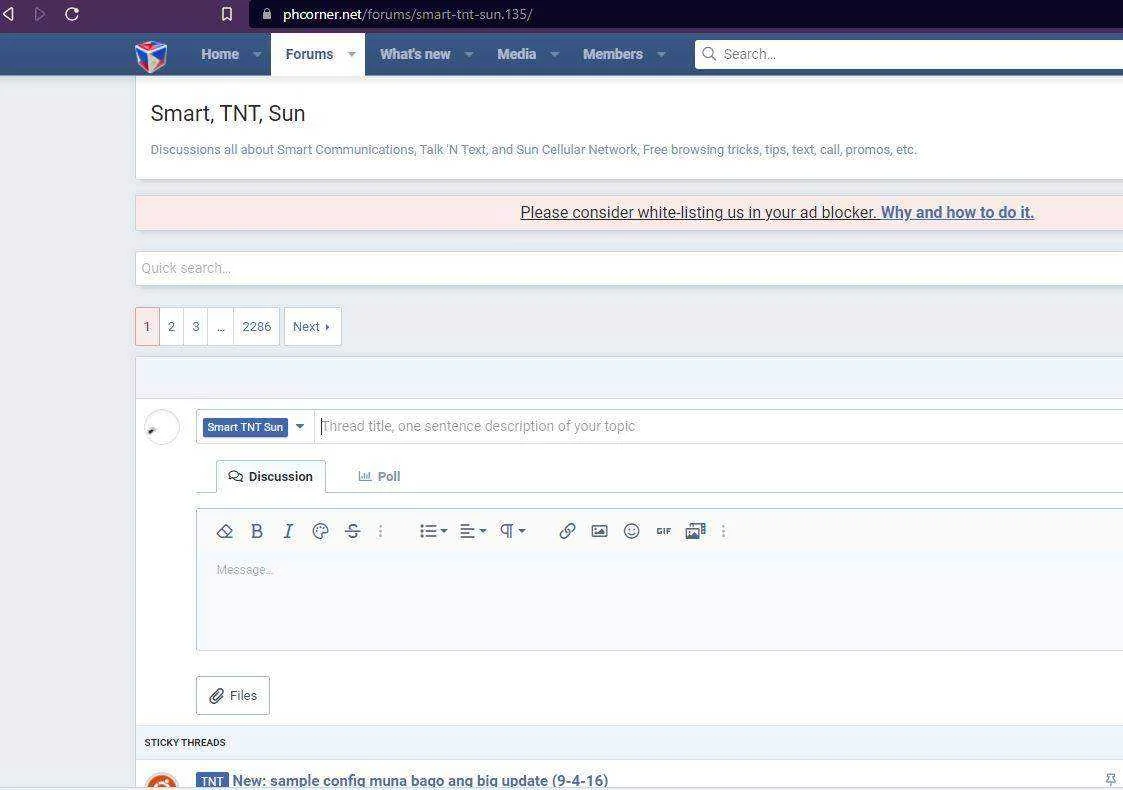
Task: Open more text options after strikethrough
Action: tap(380, 531)
